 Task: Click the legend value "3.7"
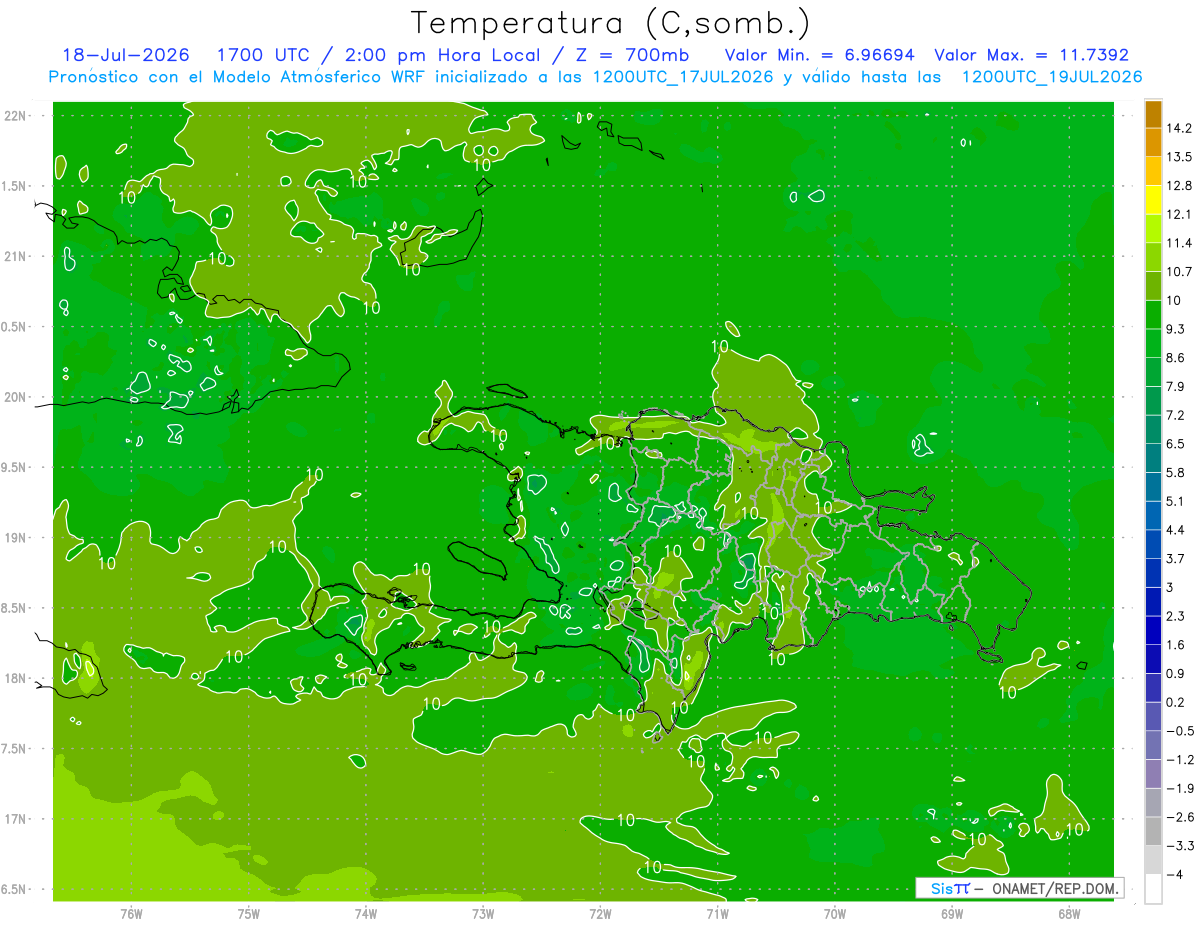click(x=1176, y=558)
